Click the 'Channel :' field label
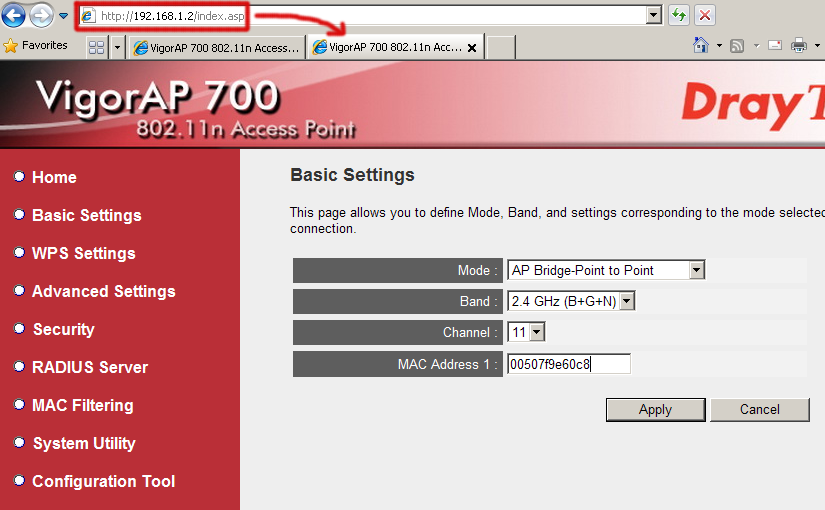Screen dimensions: 825x510 470,333
